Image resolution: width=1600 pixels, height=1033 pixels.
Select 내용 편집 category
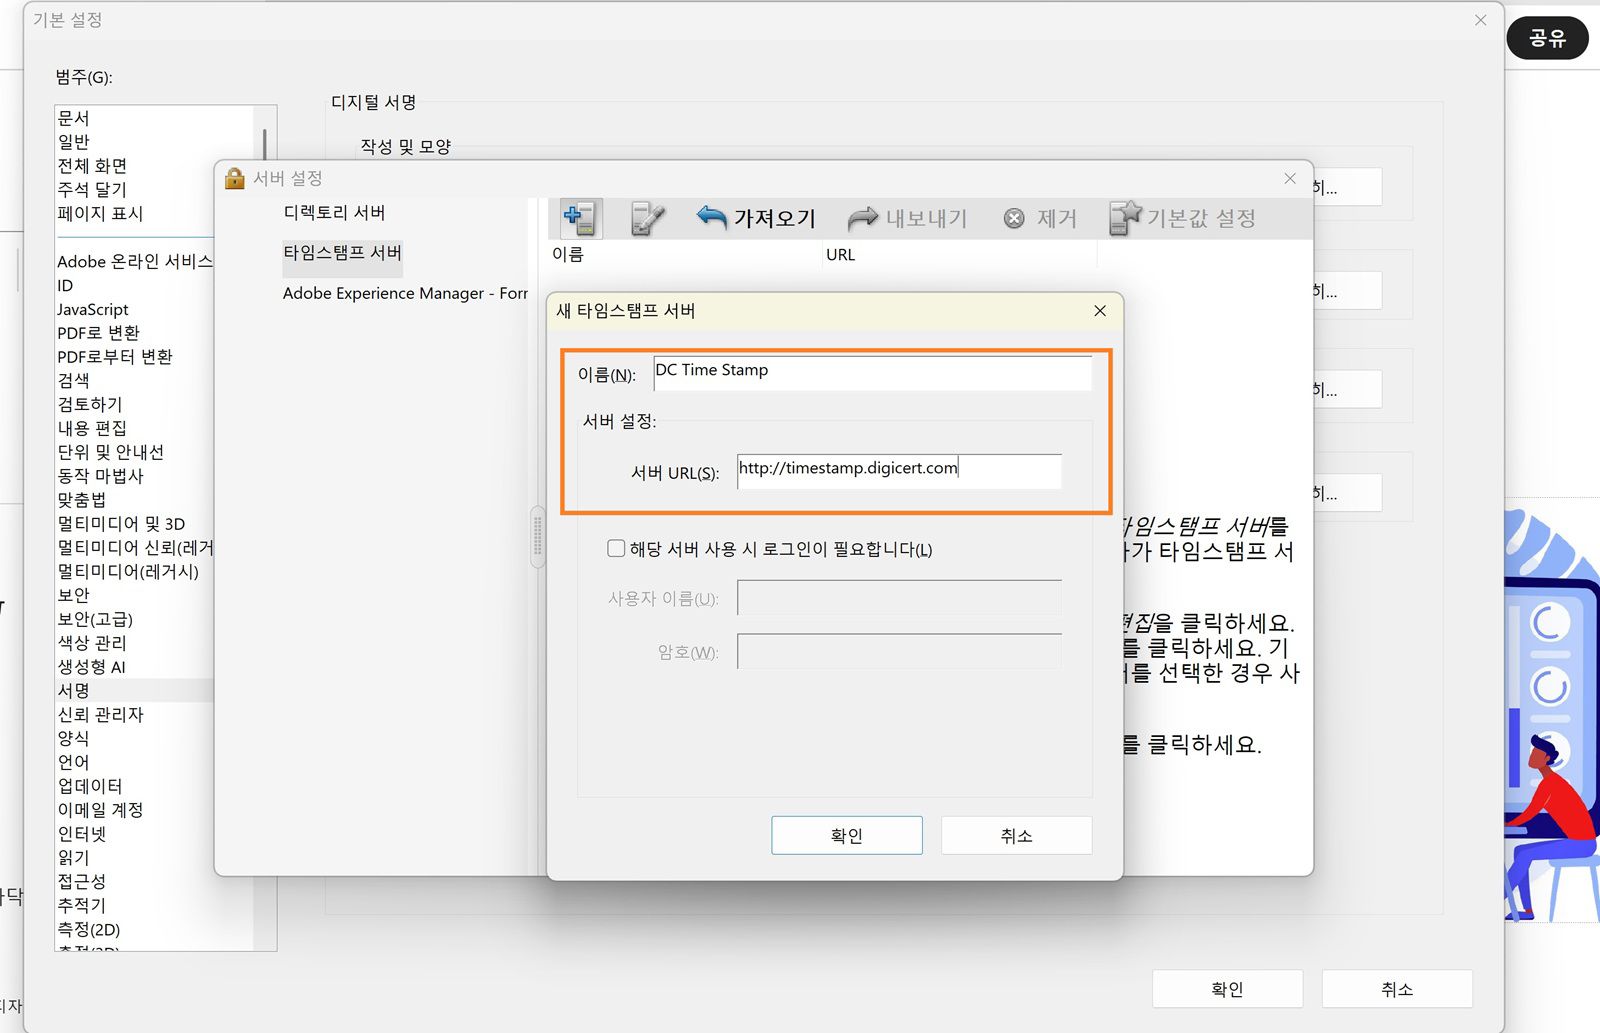(92, 429)
